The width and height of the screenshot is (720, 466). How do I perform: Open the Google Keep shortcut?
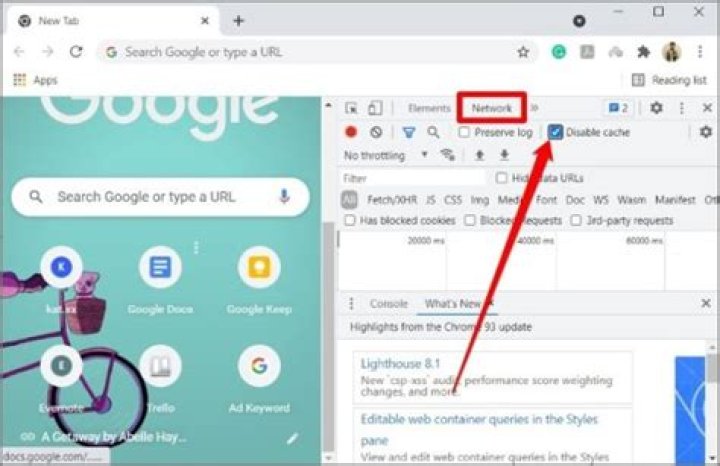(x=259, y=281)
